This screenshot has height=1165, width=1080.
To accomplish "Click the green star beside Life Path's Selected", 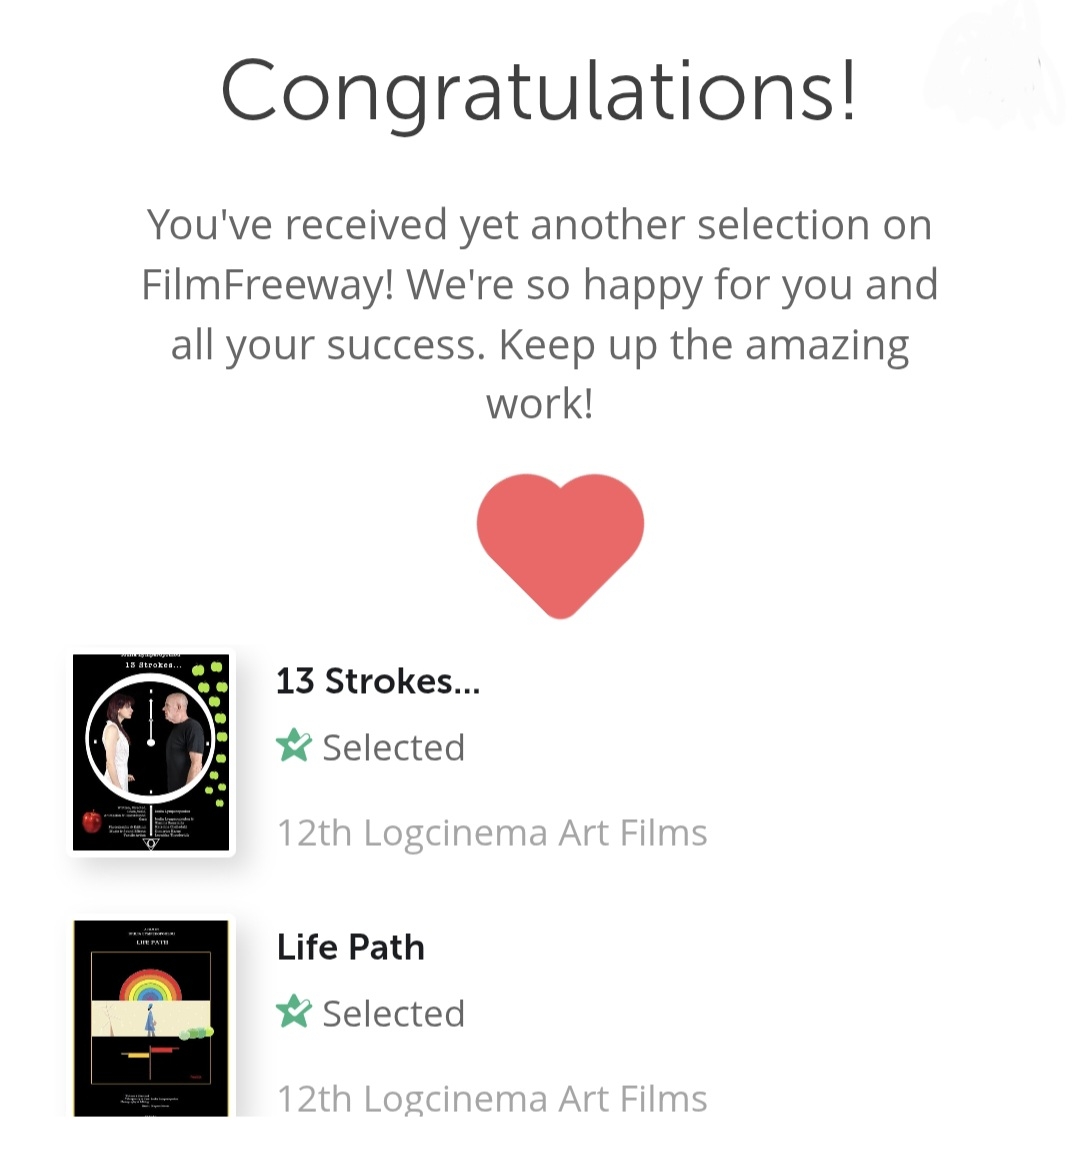I will [293, 1012].
